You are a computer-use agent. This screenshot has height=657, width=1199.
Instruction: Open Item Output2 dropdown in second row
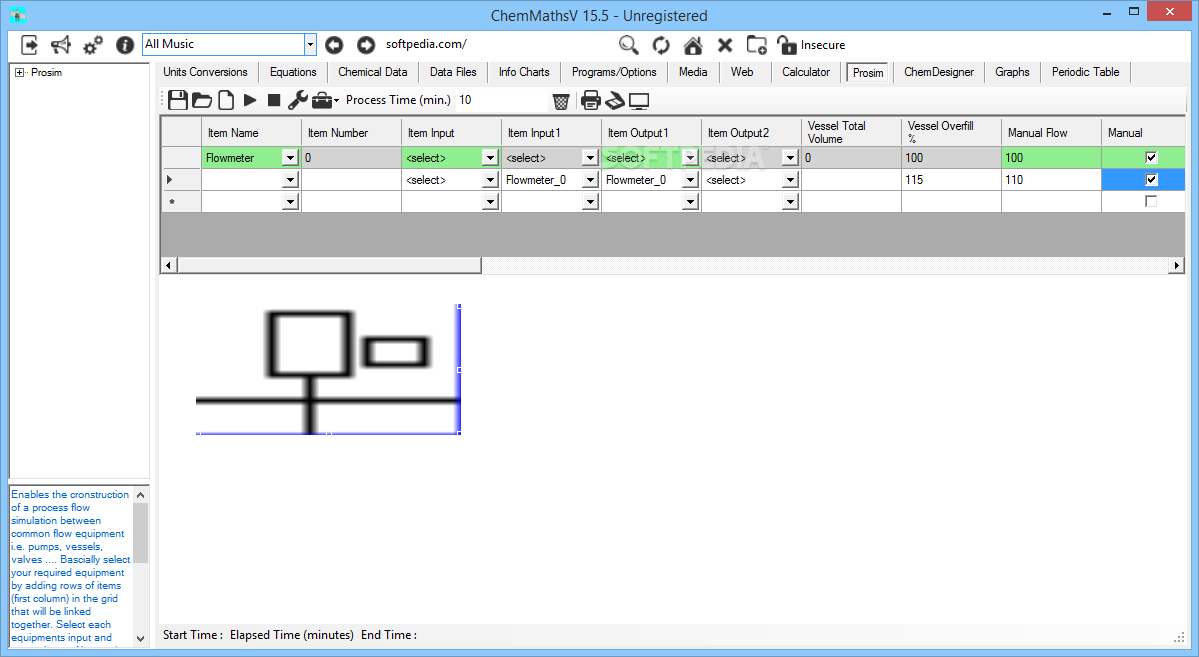[790, 180]
